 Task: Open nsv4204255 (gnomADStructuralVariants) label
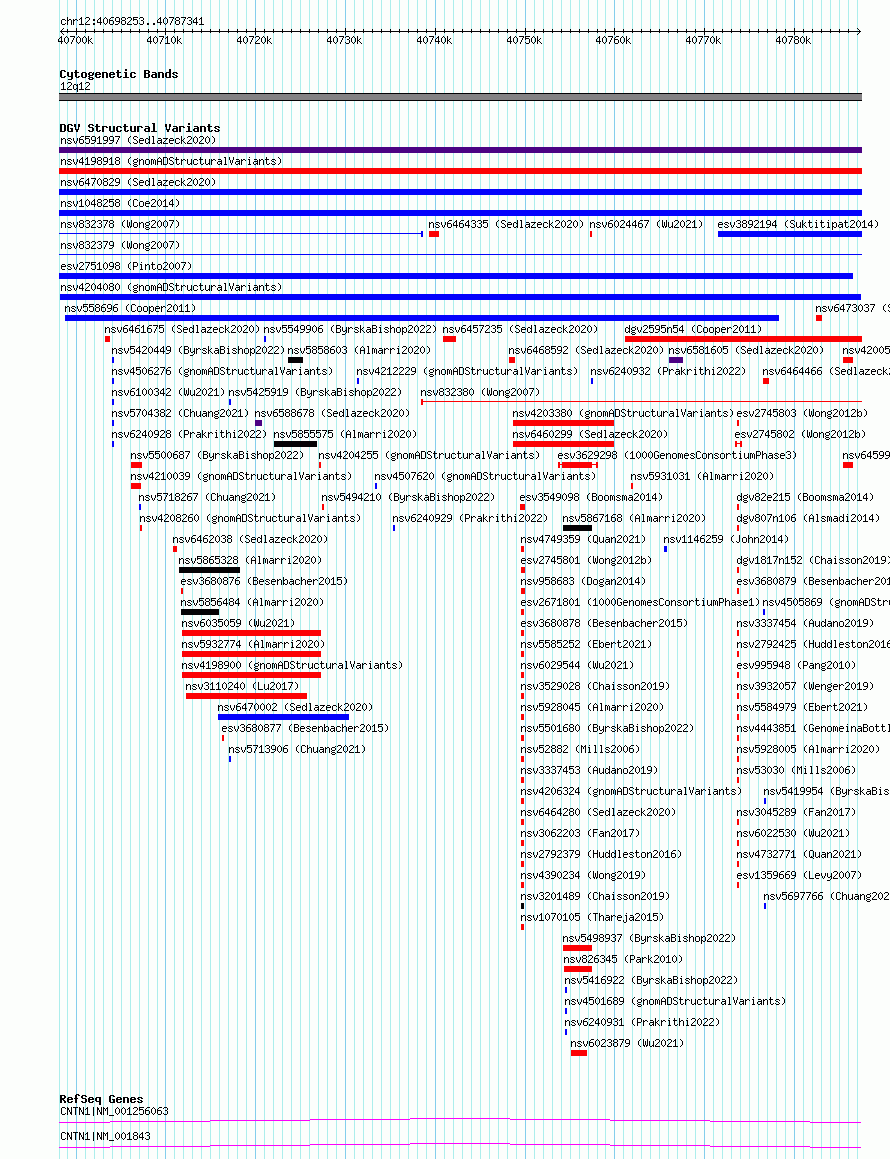point(429,455)
